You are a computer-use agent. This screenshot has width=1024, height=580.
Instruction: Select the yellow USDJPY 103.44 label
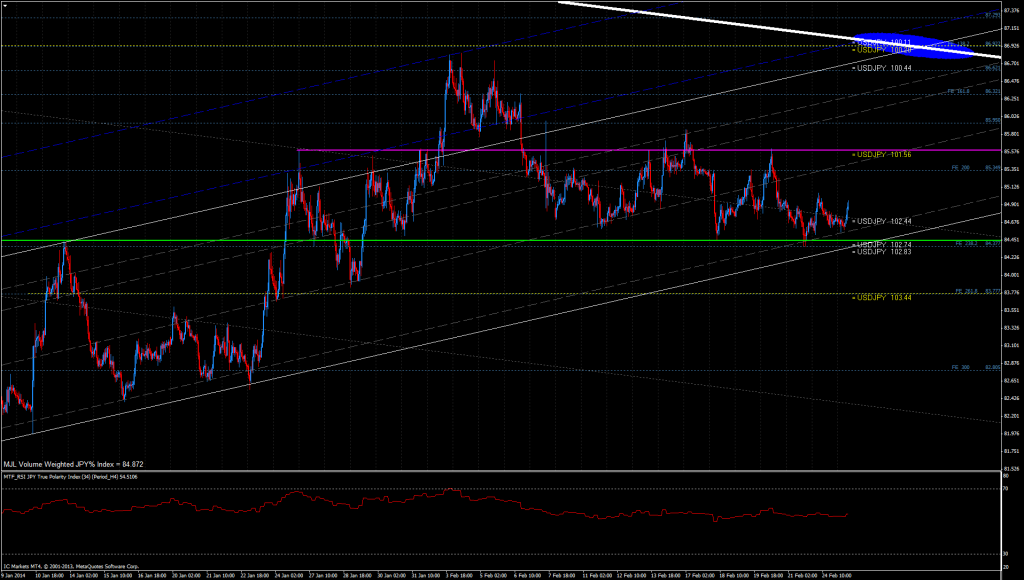(884, 297)
